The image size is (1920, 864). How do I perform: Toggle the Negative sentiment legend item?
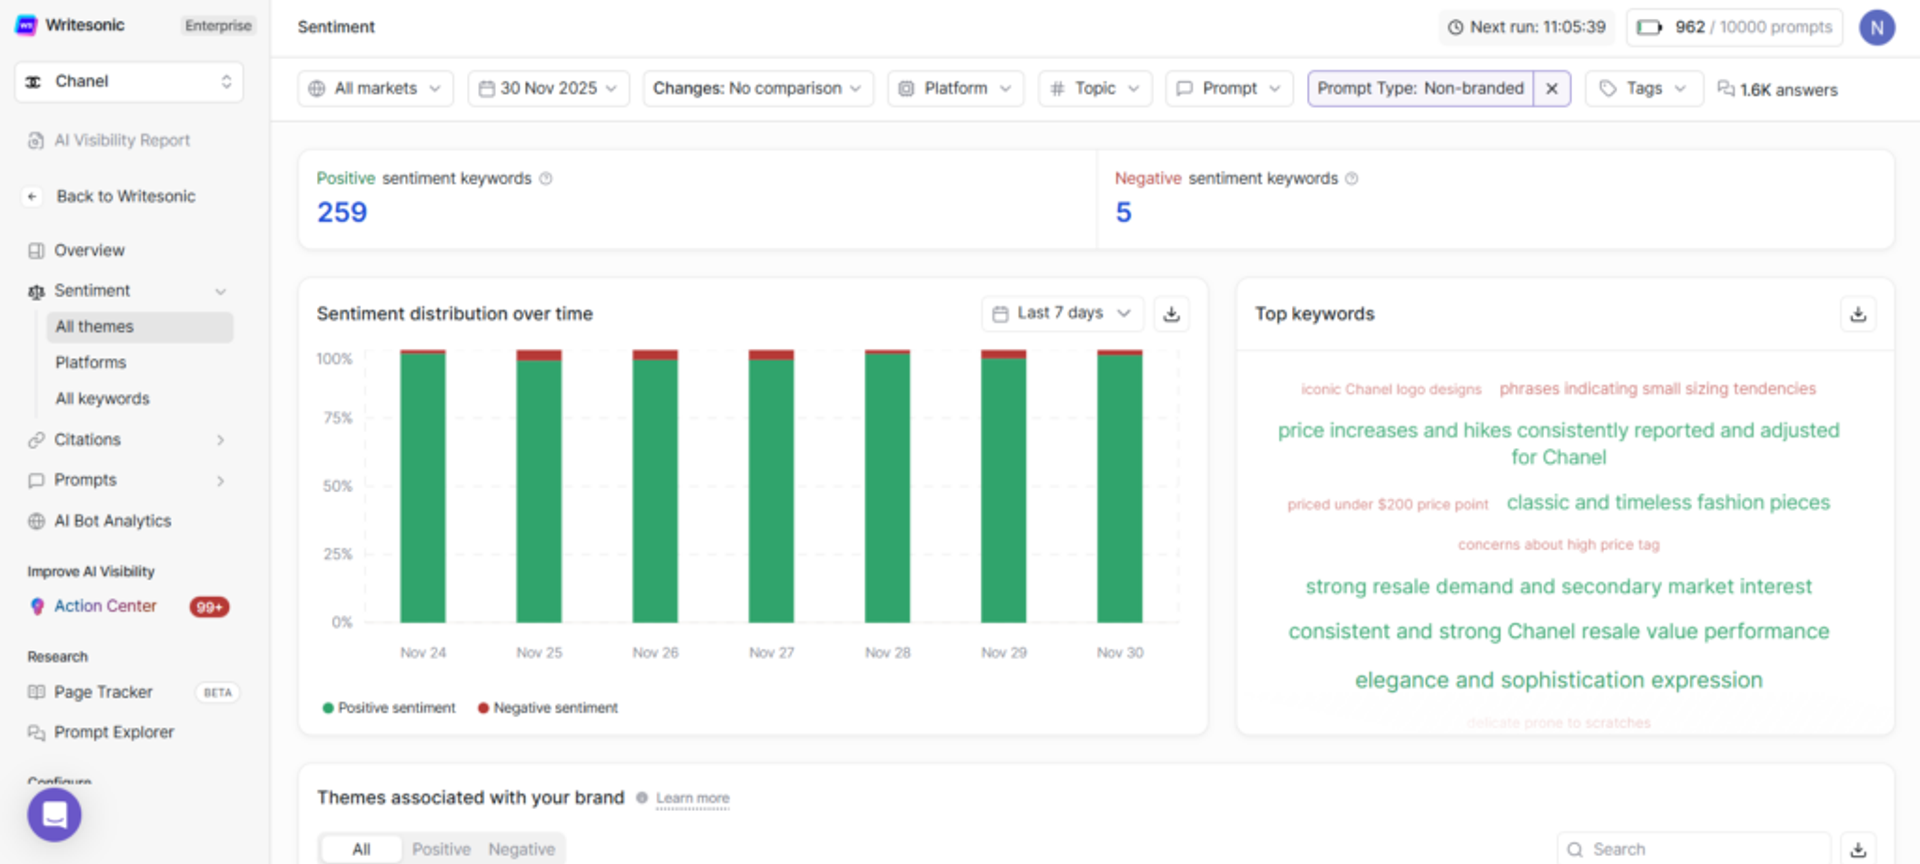pyautogui.click(x=548, y=708)
